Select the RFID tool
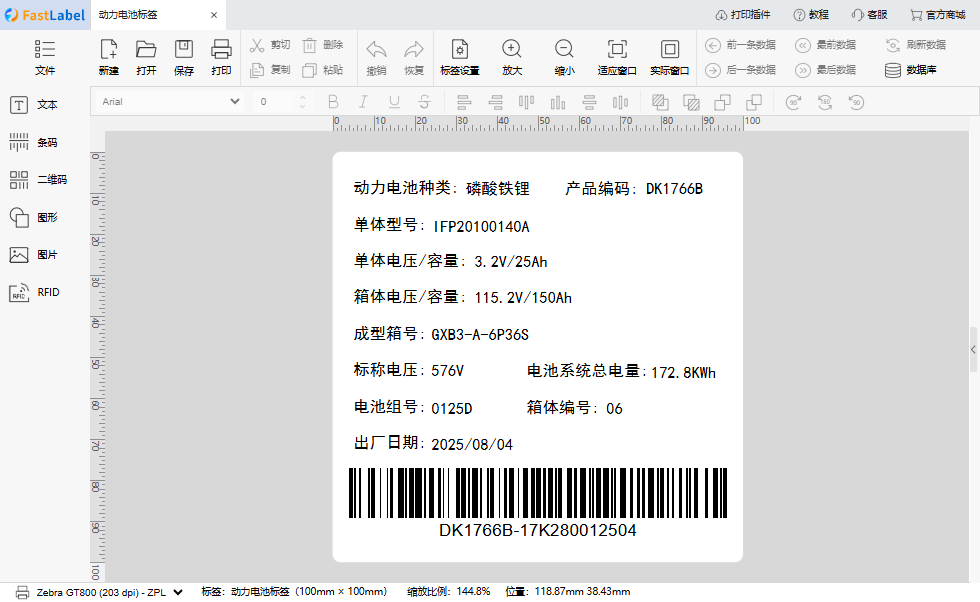 coord(34,293)
